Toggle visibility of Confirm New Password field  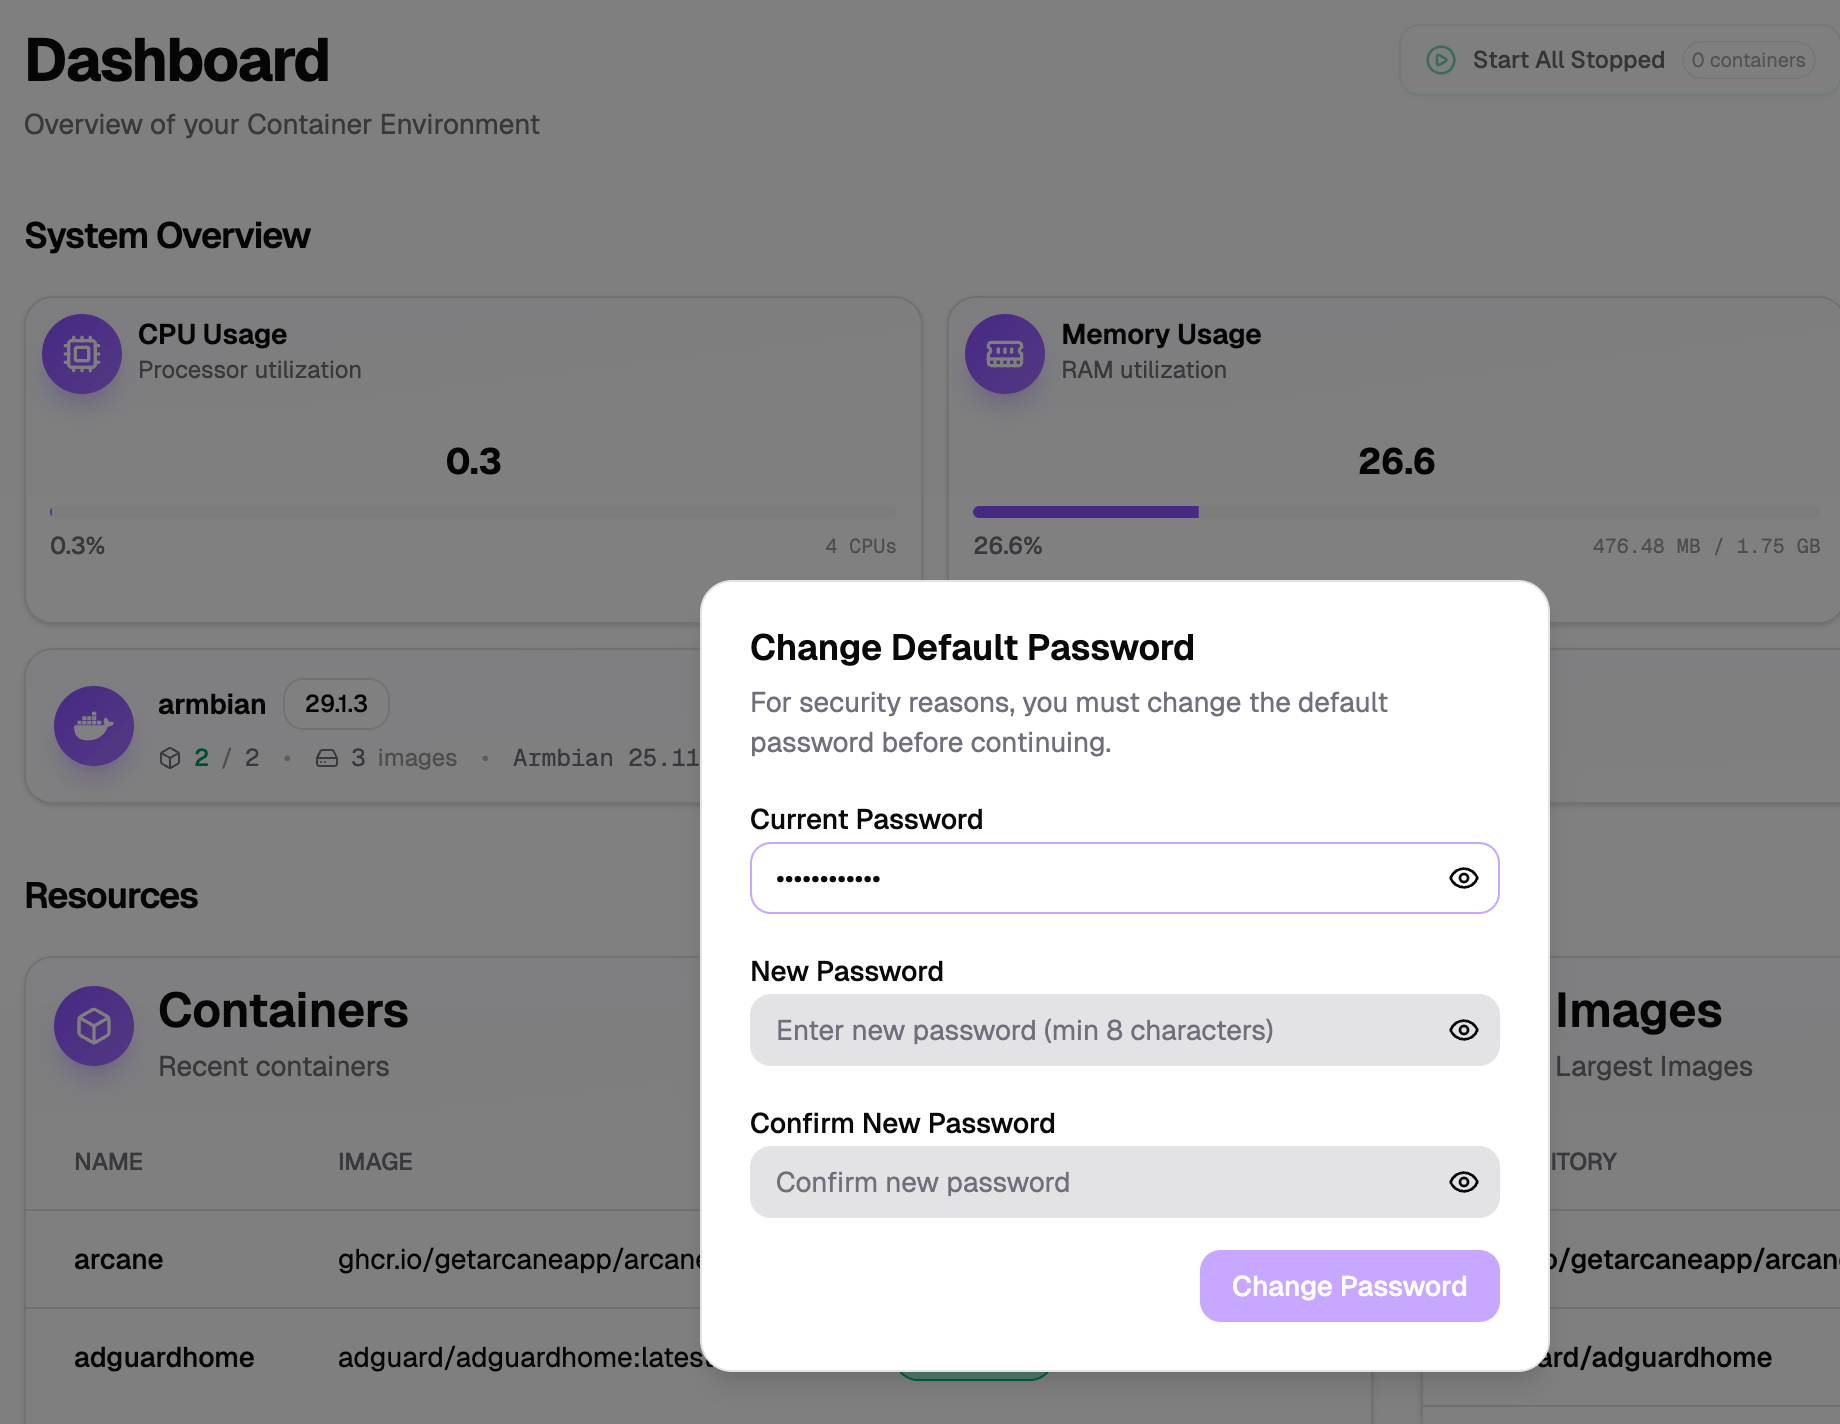[x=1464, y=1182]
